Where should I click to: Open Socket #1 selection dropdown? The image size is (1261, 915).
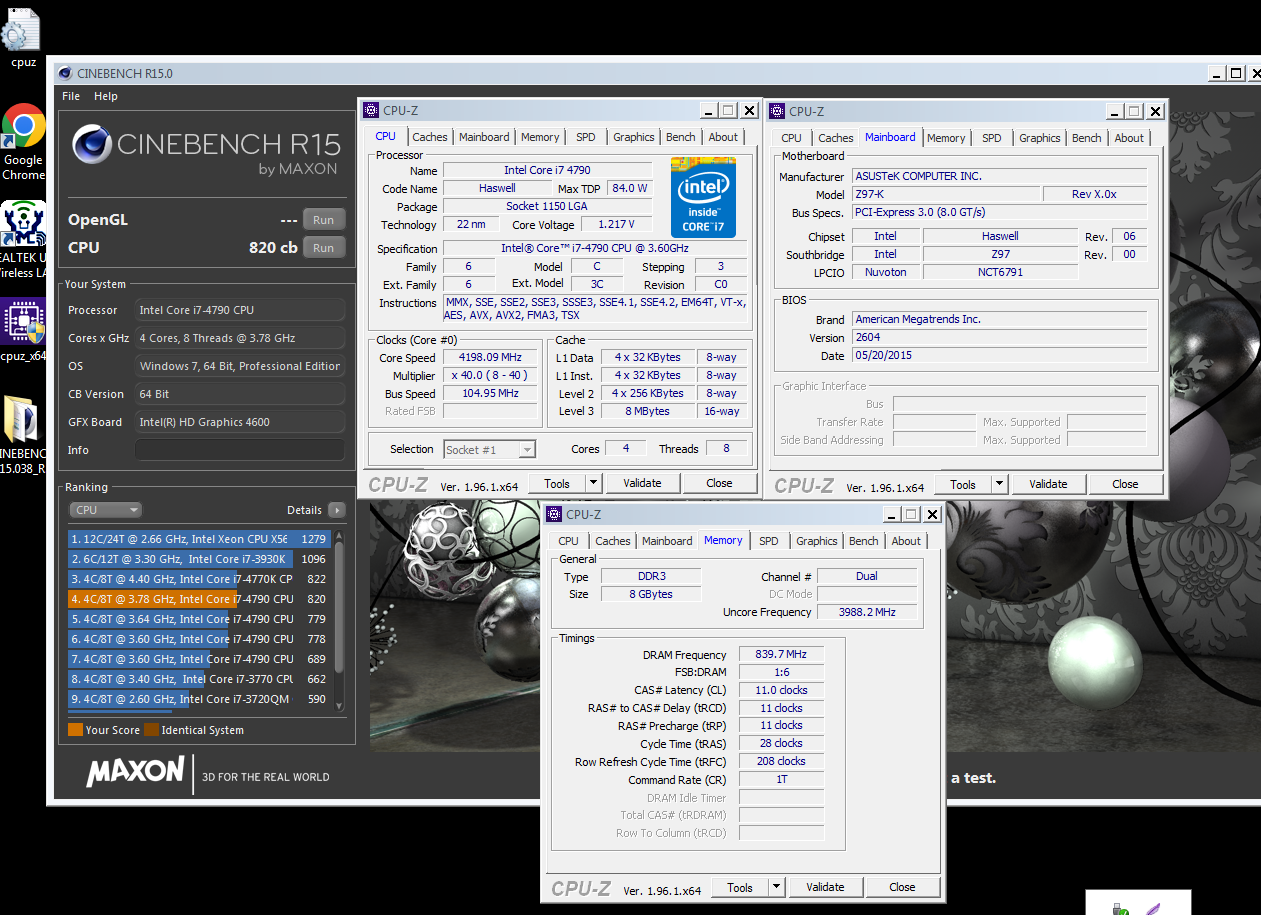point(490,450)
